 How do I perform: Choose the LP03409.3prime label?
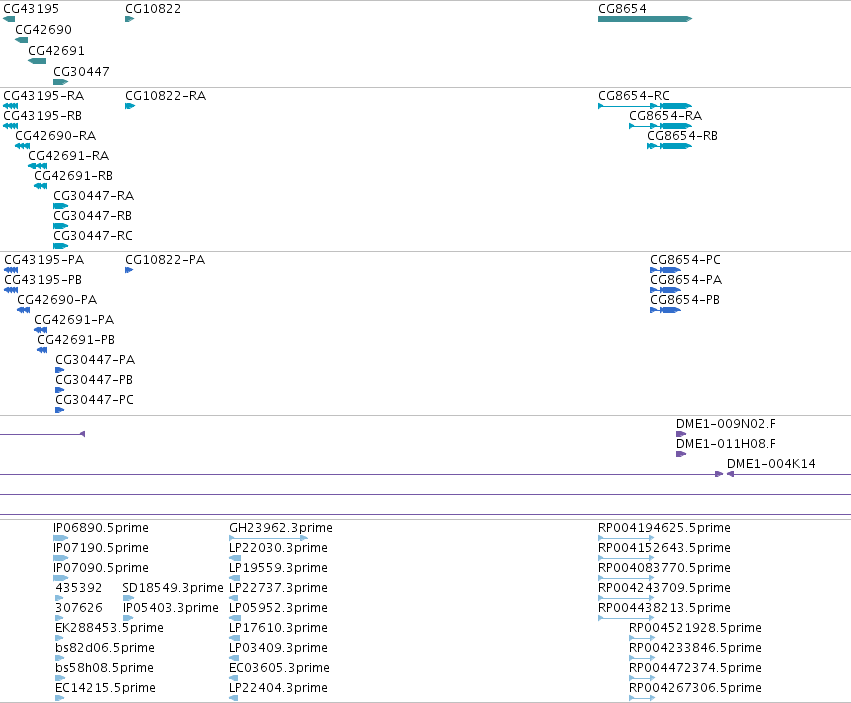[278, 648]
